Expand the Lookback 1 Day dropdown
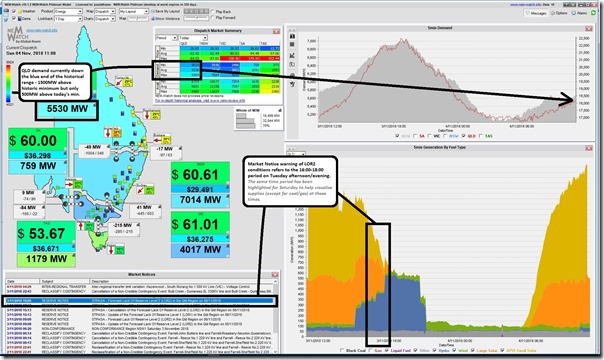604x360 pixels. tap(68, 18)
